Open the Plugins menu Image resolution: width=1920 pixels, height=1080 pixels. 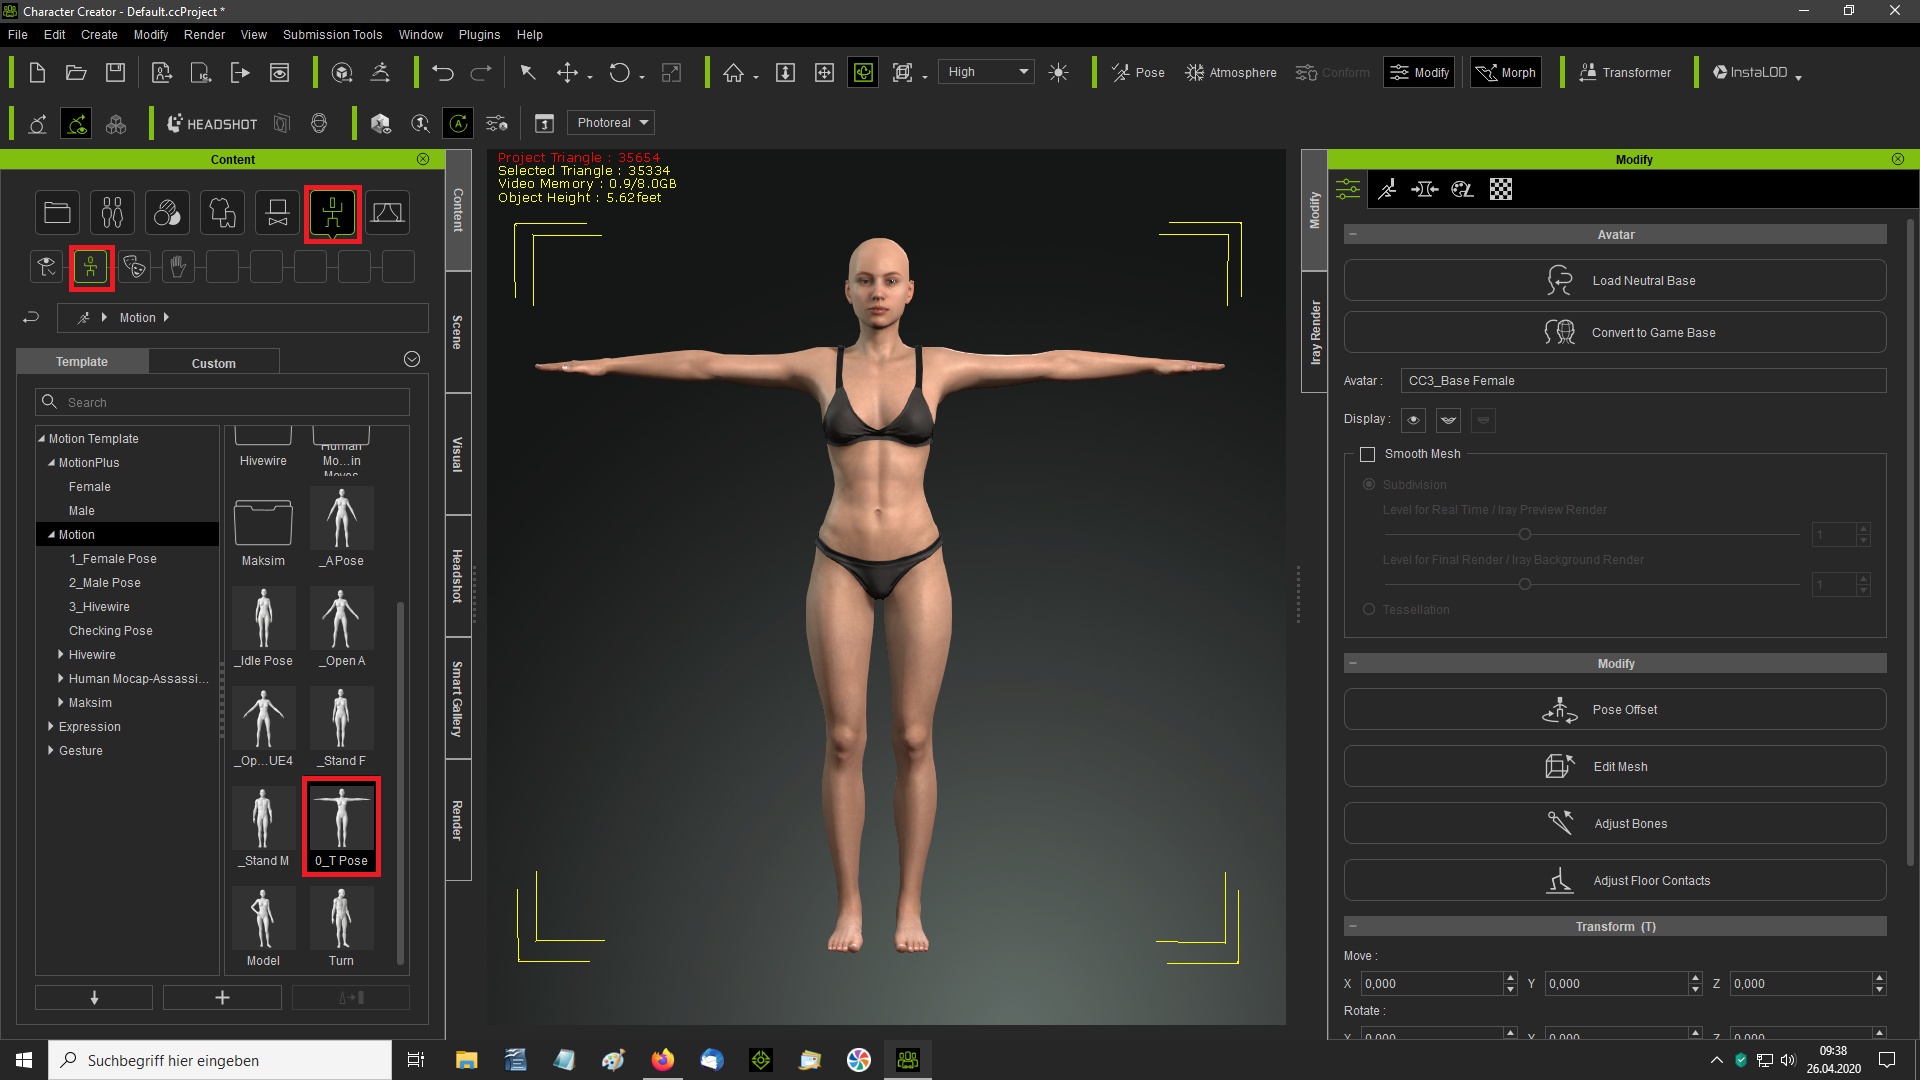(479, 34)
